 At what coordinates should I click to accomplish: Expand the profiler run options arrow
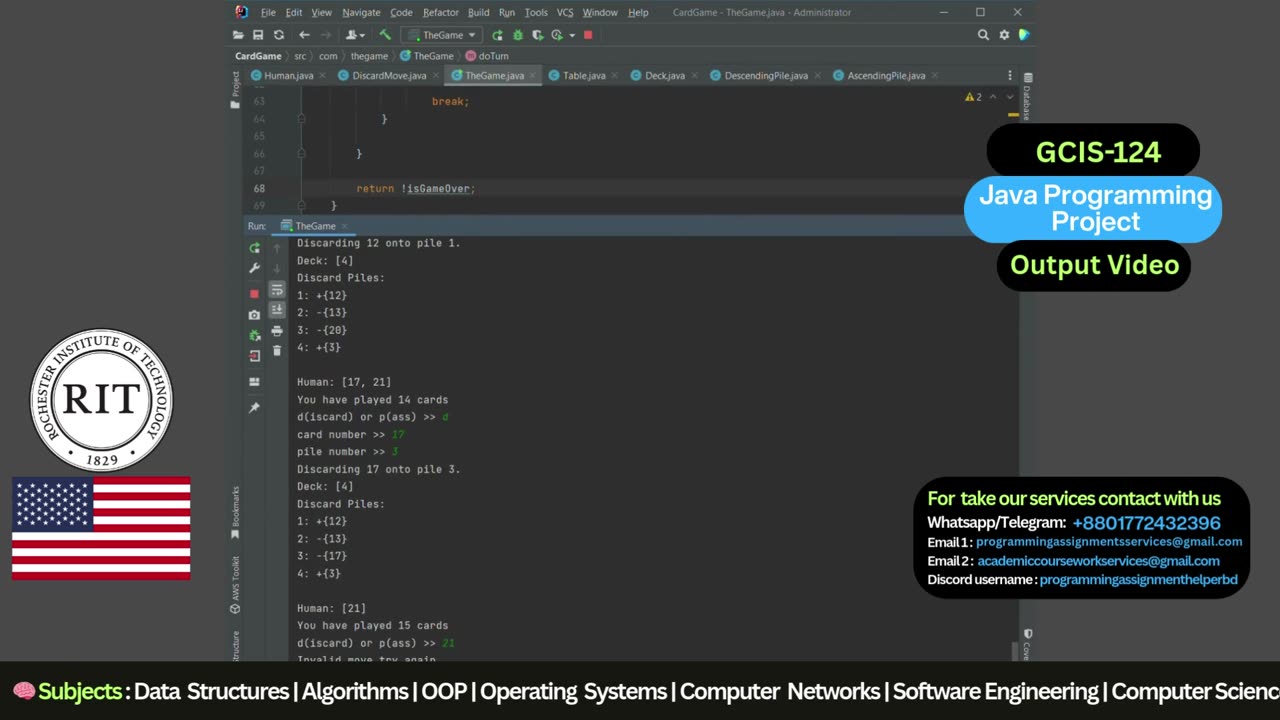click(571, 35)
